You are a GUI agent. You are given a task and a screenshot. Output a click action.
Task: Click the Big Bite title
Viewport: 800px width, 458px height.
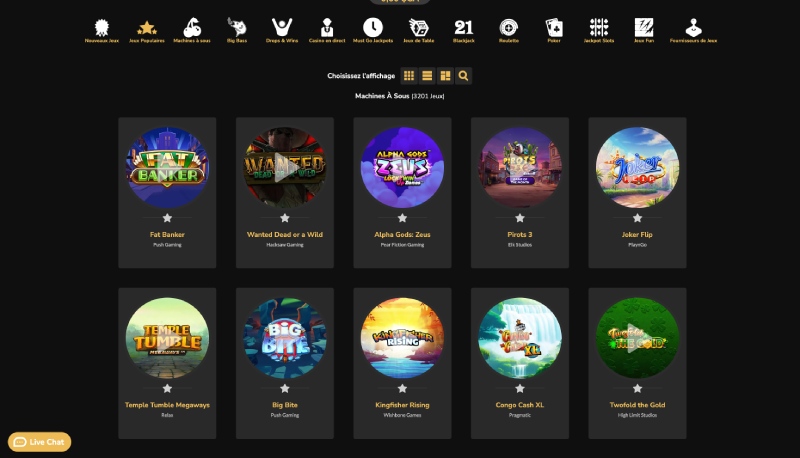285,405
